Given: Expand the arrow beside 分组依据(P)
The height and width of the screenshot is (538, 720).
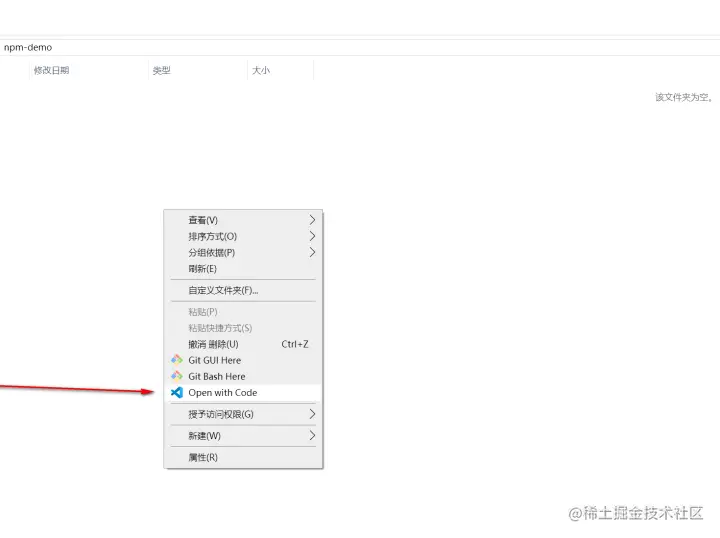Looking at the screenshot, I should [x=312, y=252].
